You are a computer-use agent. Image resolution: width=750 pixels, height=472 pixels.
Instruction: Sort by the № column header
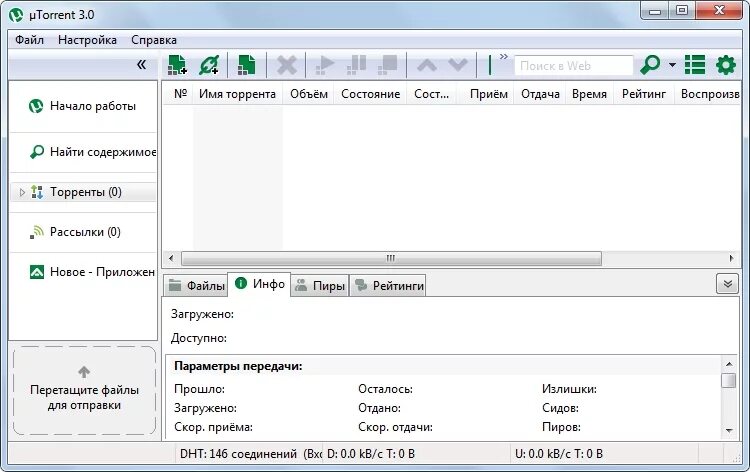coord(180,94)
